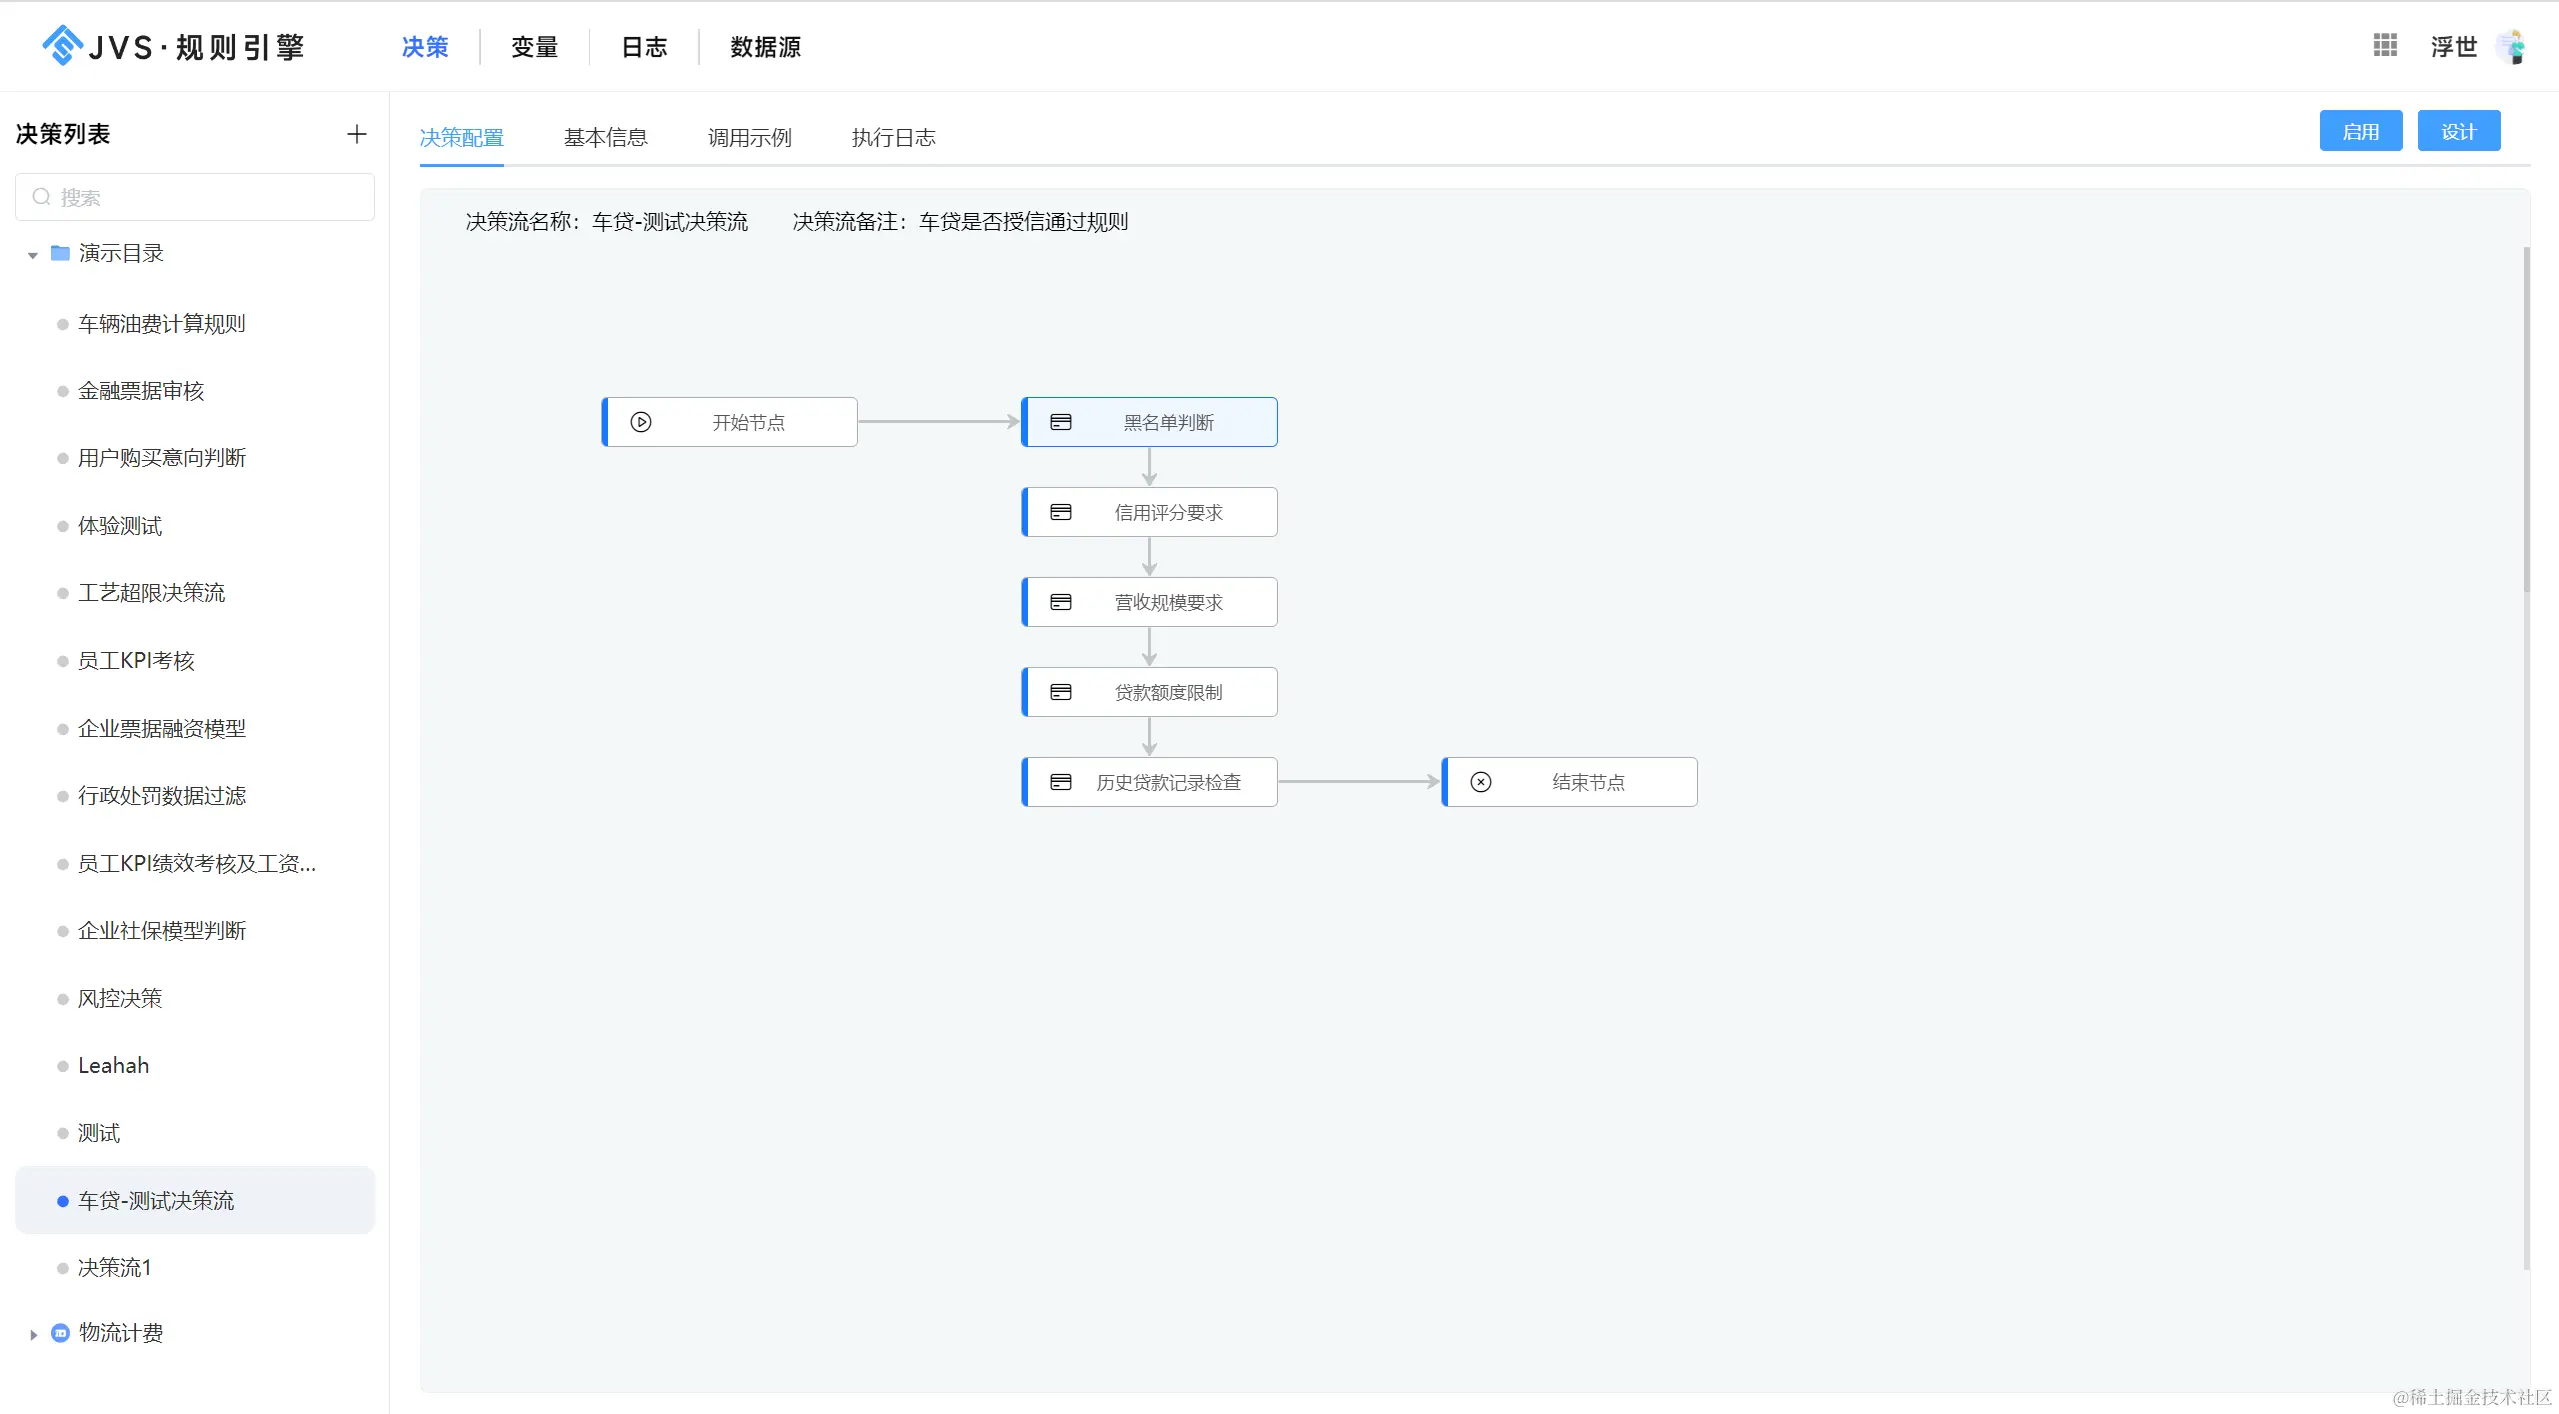The image size is (2559, 1414).
Task: Click the 设计 button
Action: coord(2458,131)
